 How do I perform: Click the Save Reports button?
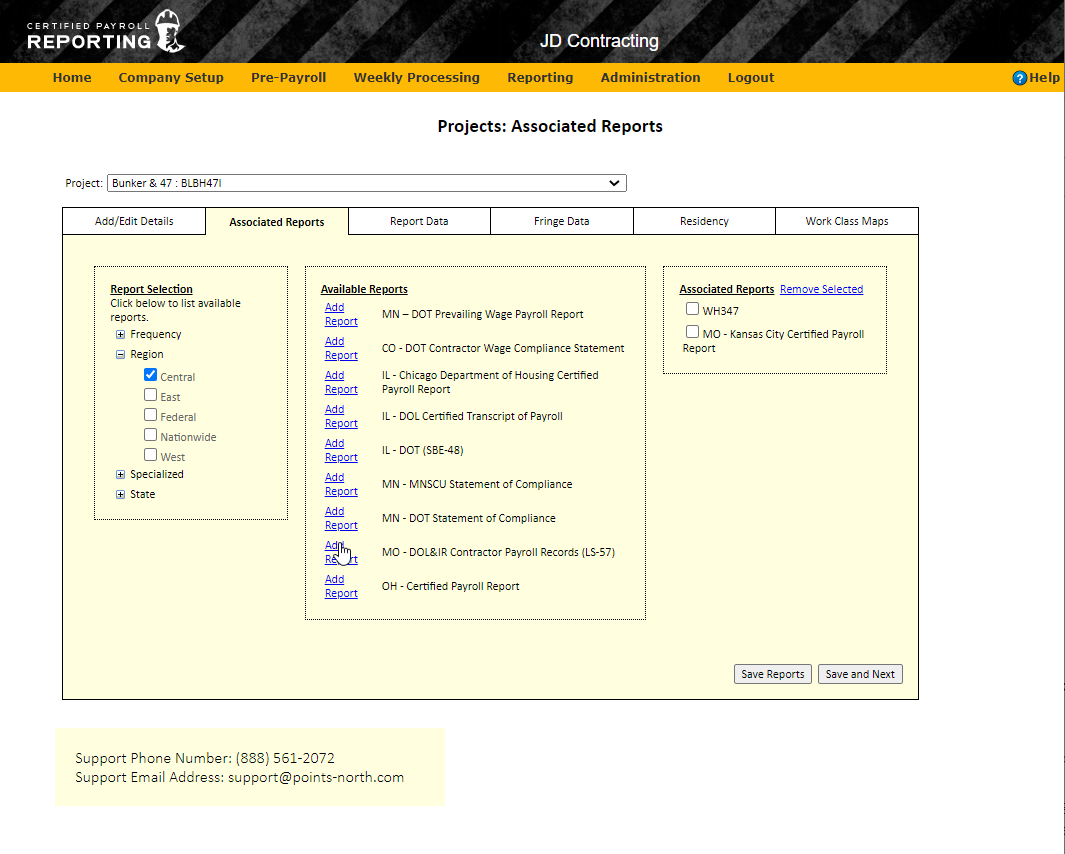point(772,674)
